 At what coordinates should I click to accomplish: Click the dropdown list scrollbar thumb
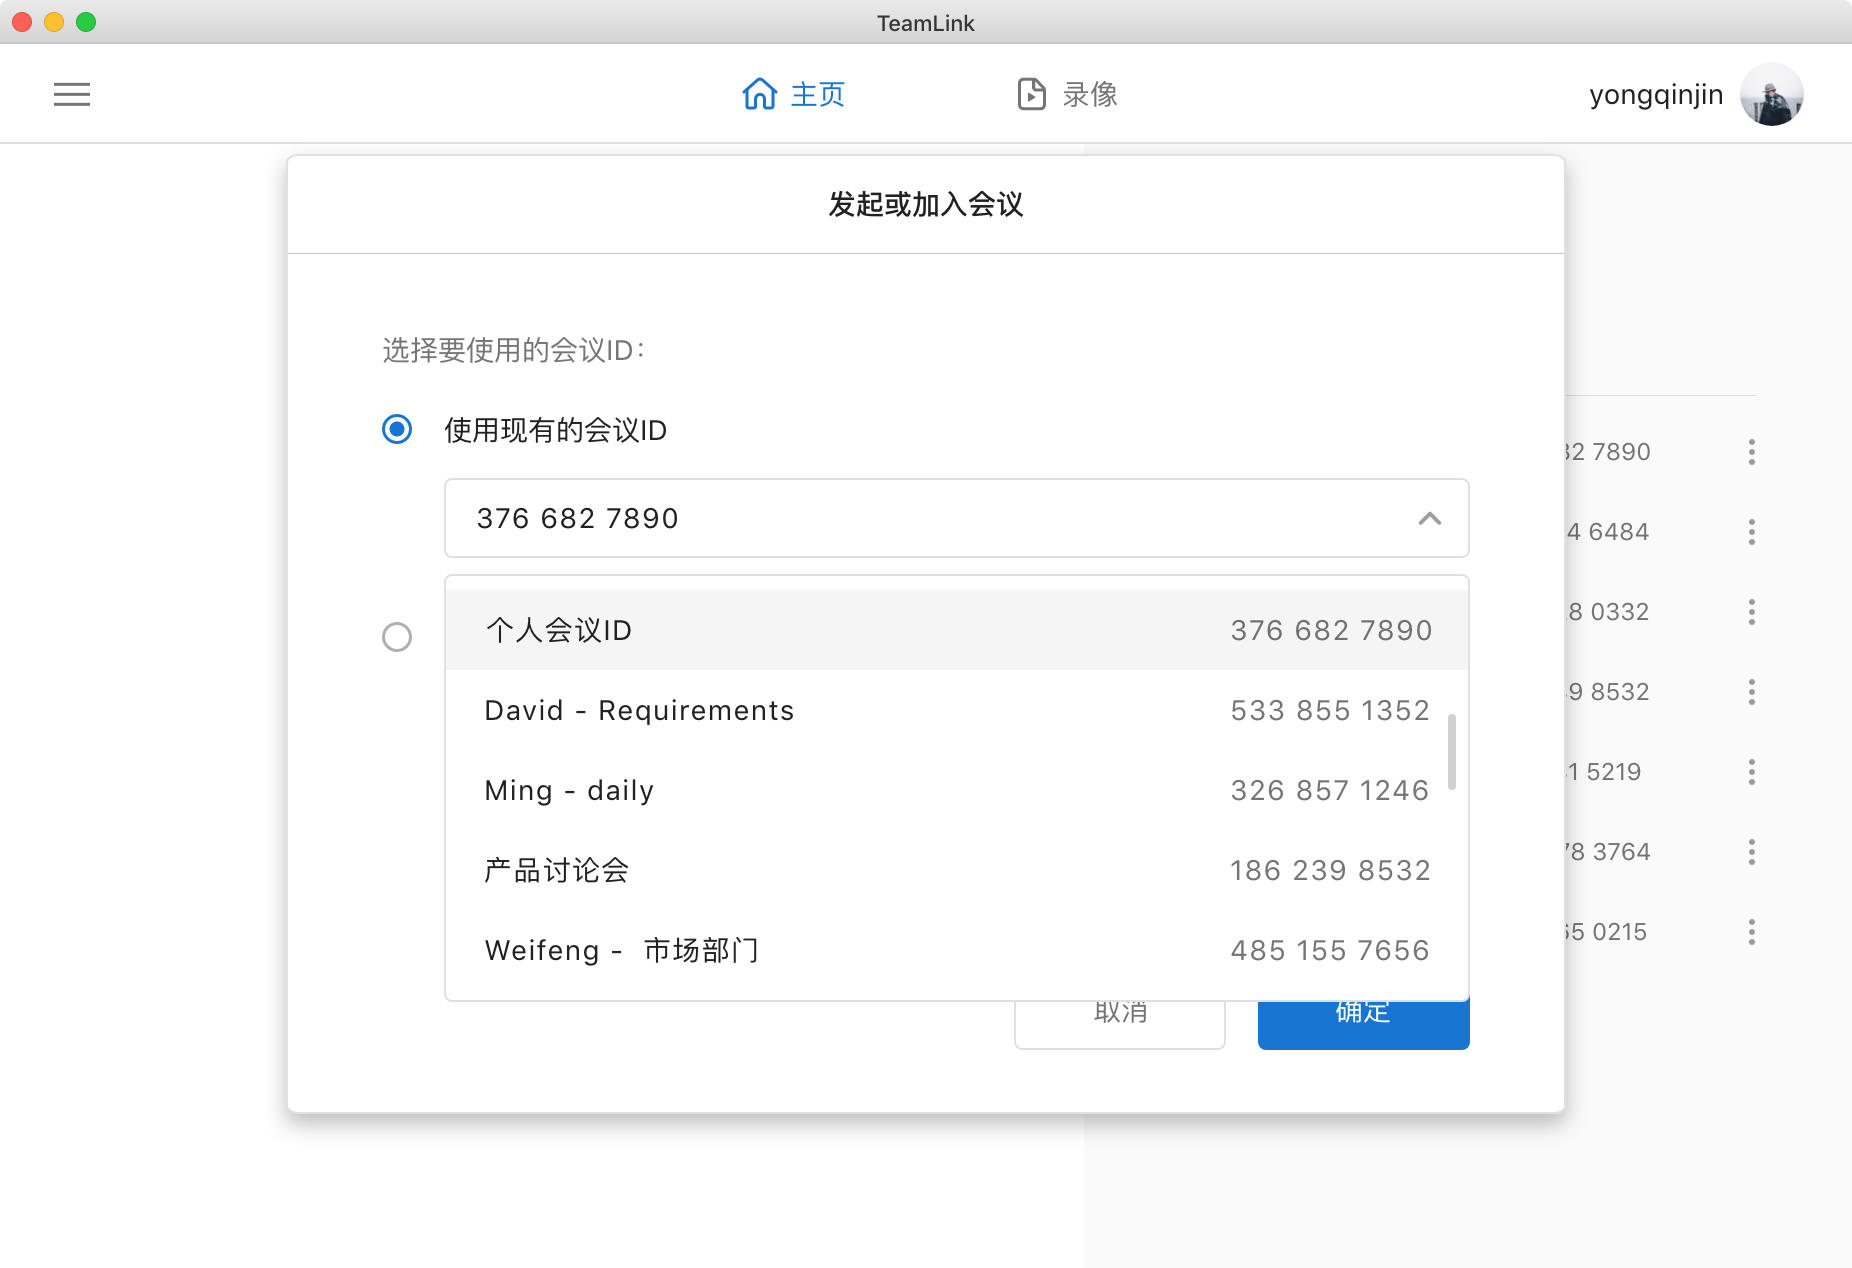1451,752
